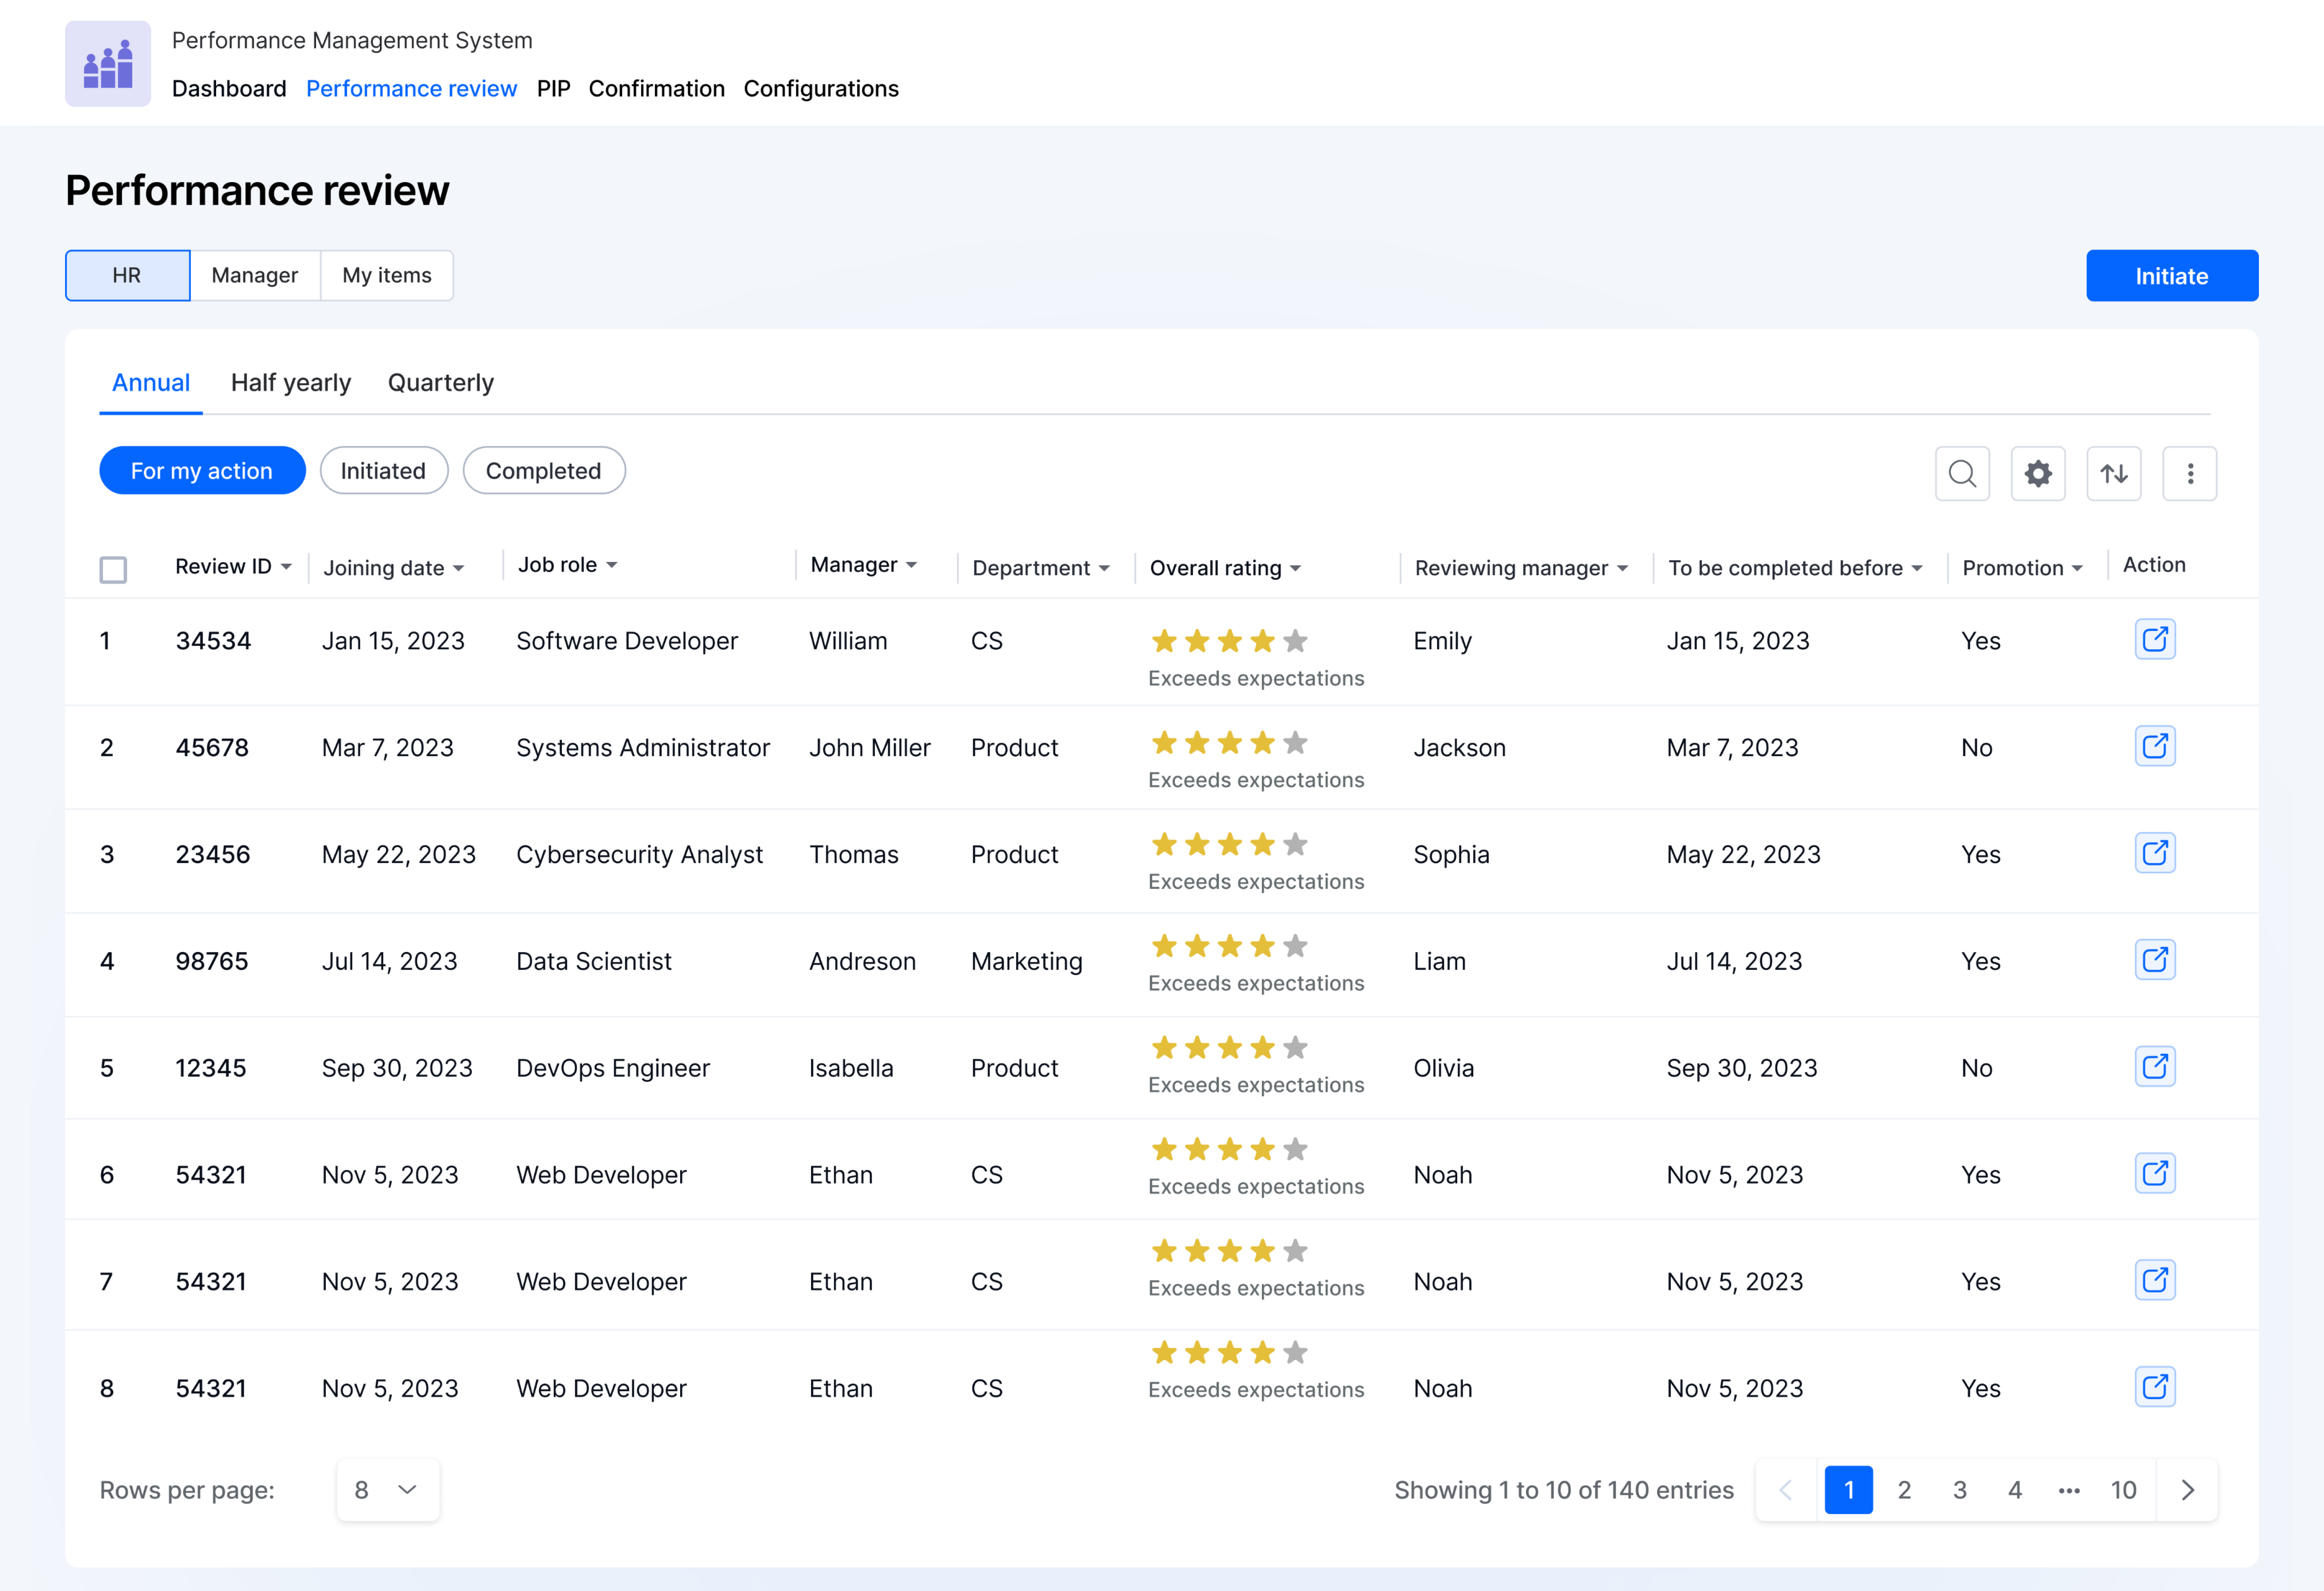Switch to the Manager view button
The width and height of the screenshot is (2324, 1591).
tap(255, 275)
